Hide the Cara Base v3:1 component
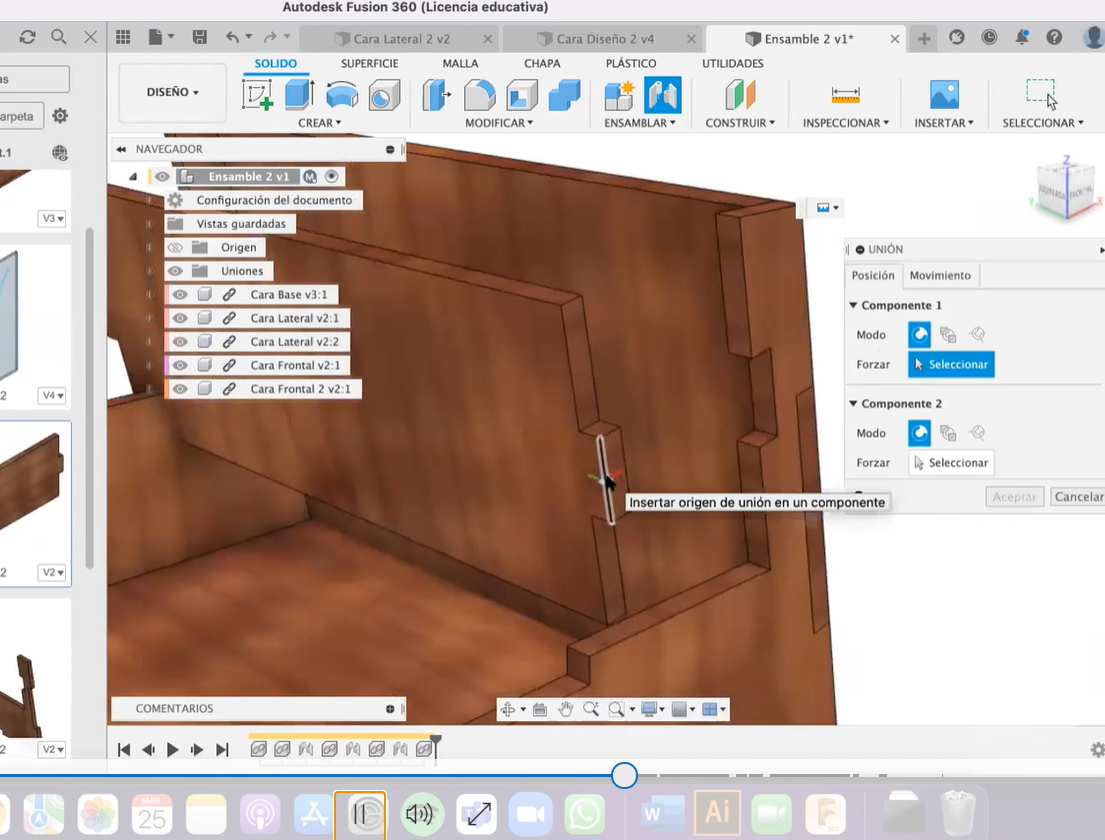Image resolution: width=1105 pixels, height=840 pixels. [x=180, y=295]
